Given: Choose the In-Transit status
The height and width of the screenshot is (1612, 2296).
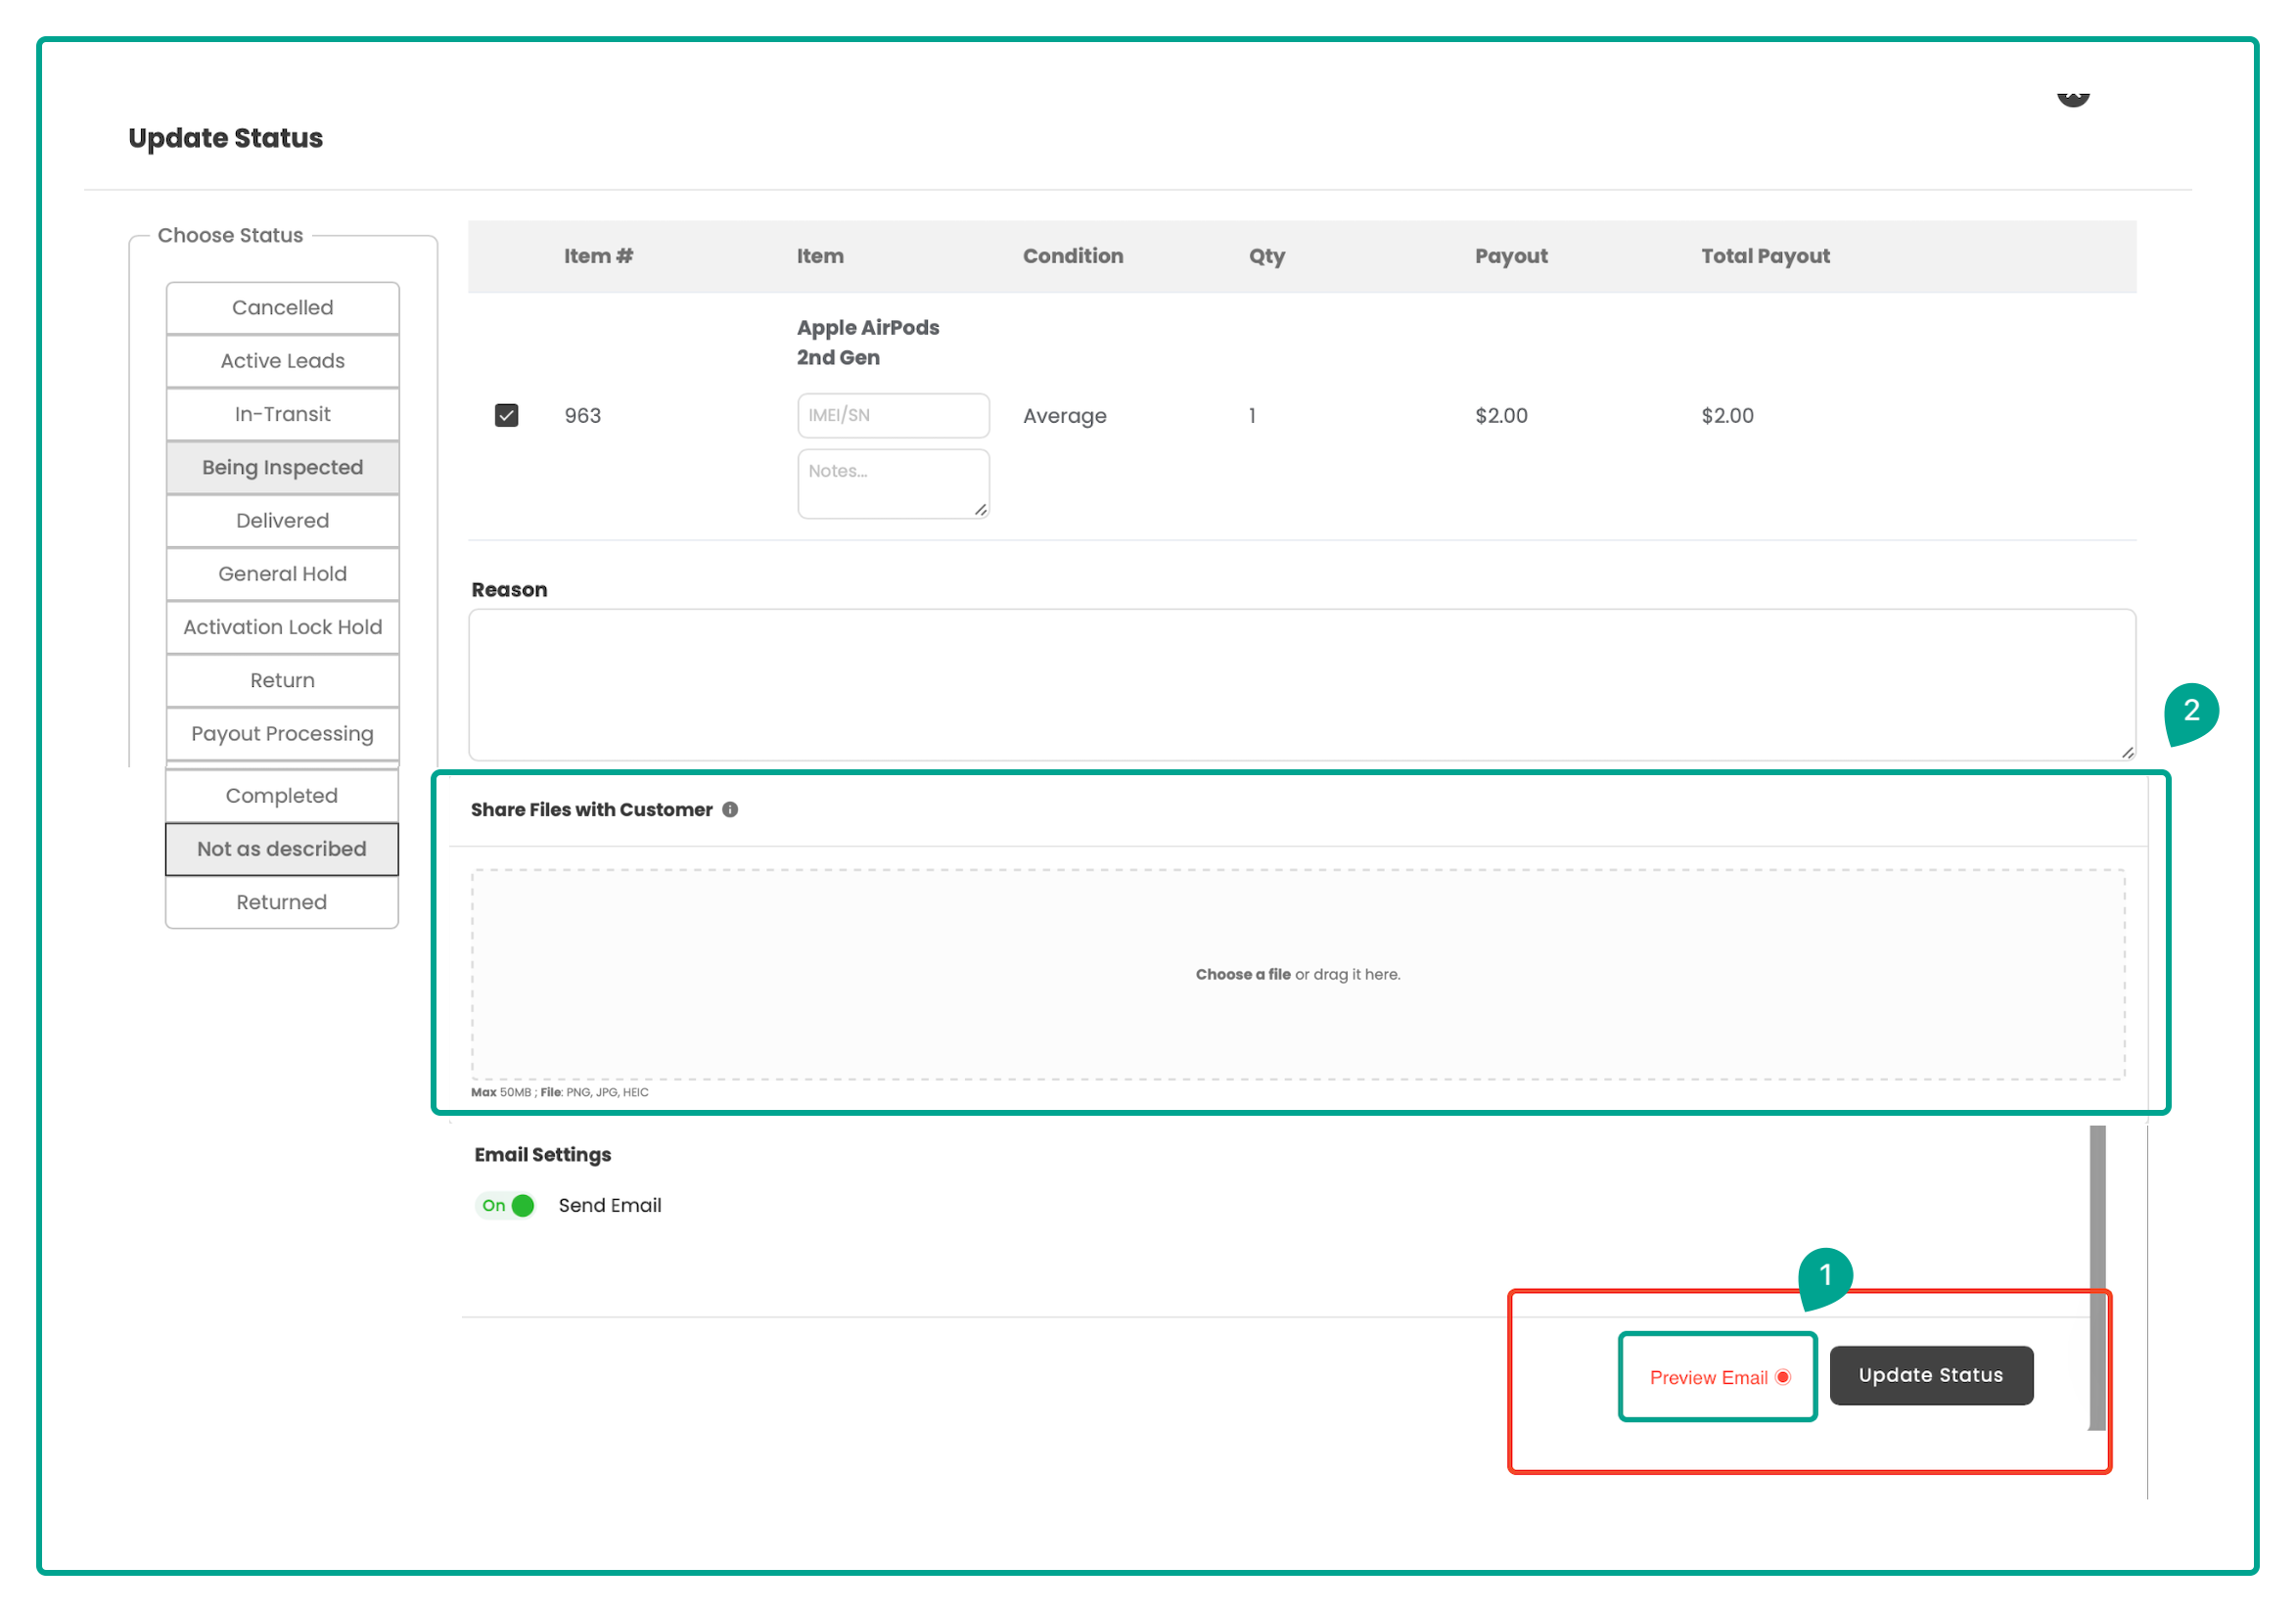Looking at the screenshot, I should click(x=283, y=414).
